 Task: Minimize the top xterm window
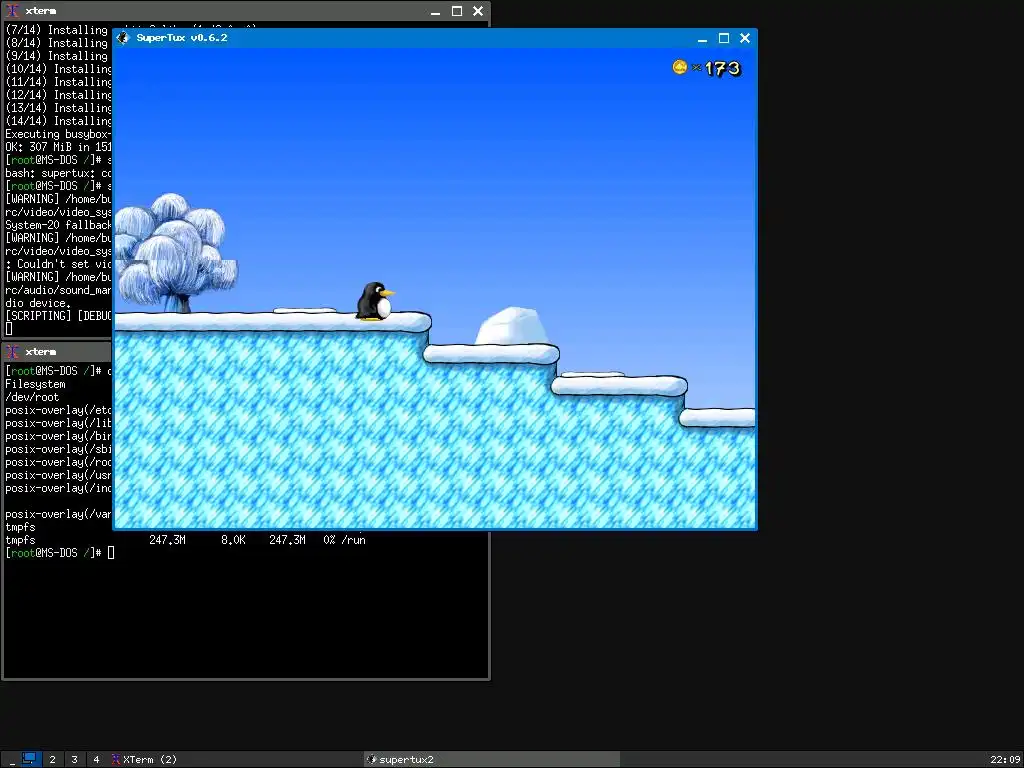[x=436, y=11]
